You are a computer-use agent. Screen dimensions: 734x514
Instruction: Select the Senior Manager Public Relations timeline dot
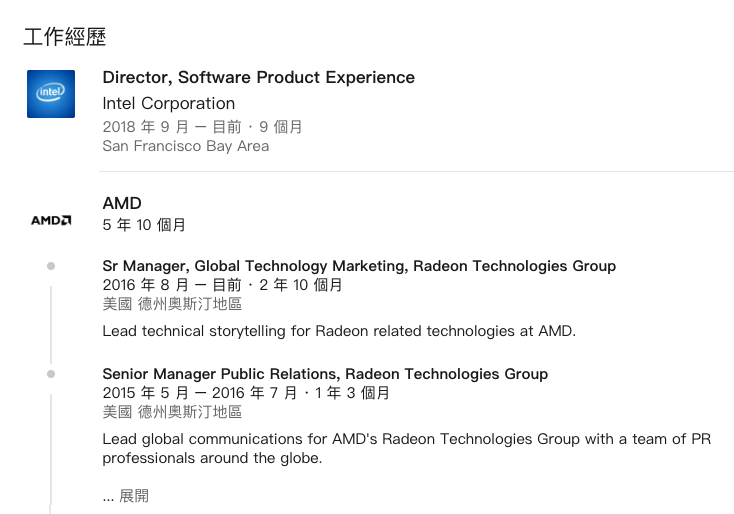(x=51, y=374)
